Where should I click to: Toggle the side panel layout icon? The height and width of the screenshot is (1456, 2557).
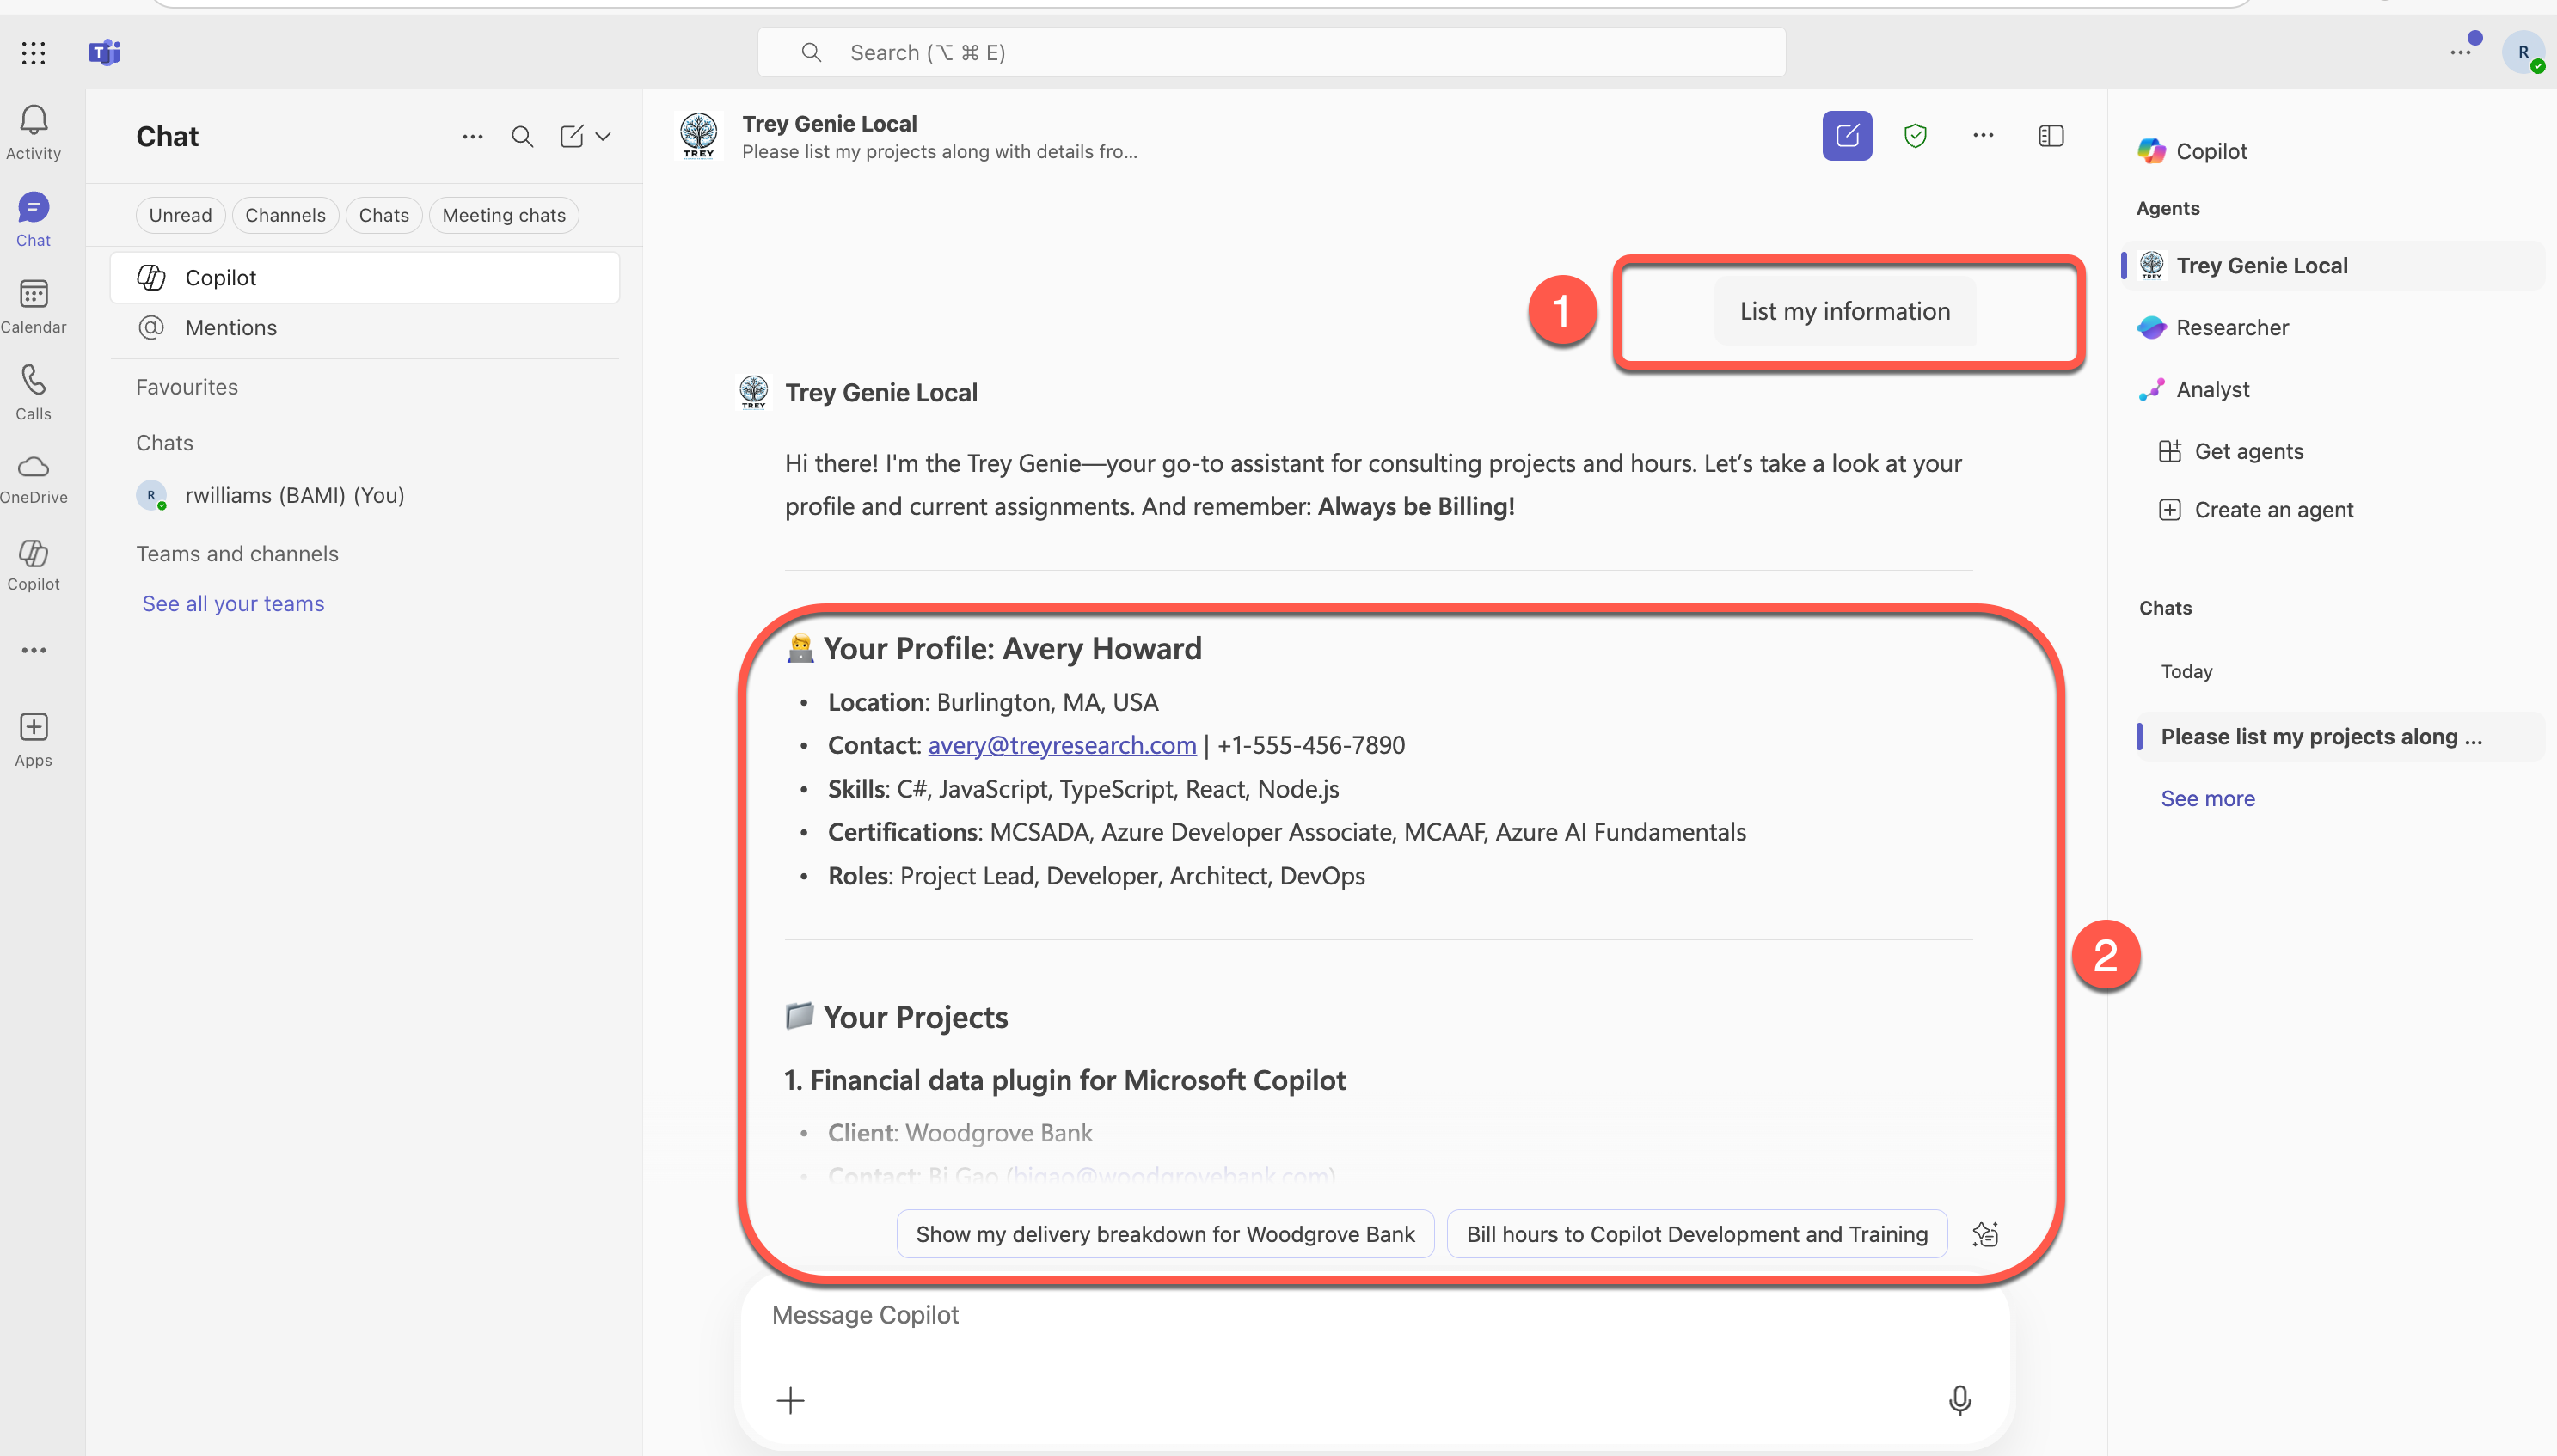click(x=2050, y=135)
